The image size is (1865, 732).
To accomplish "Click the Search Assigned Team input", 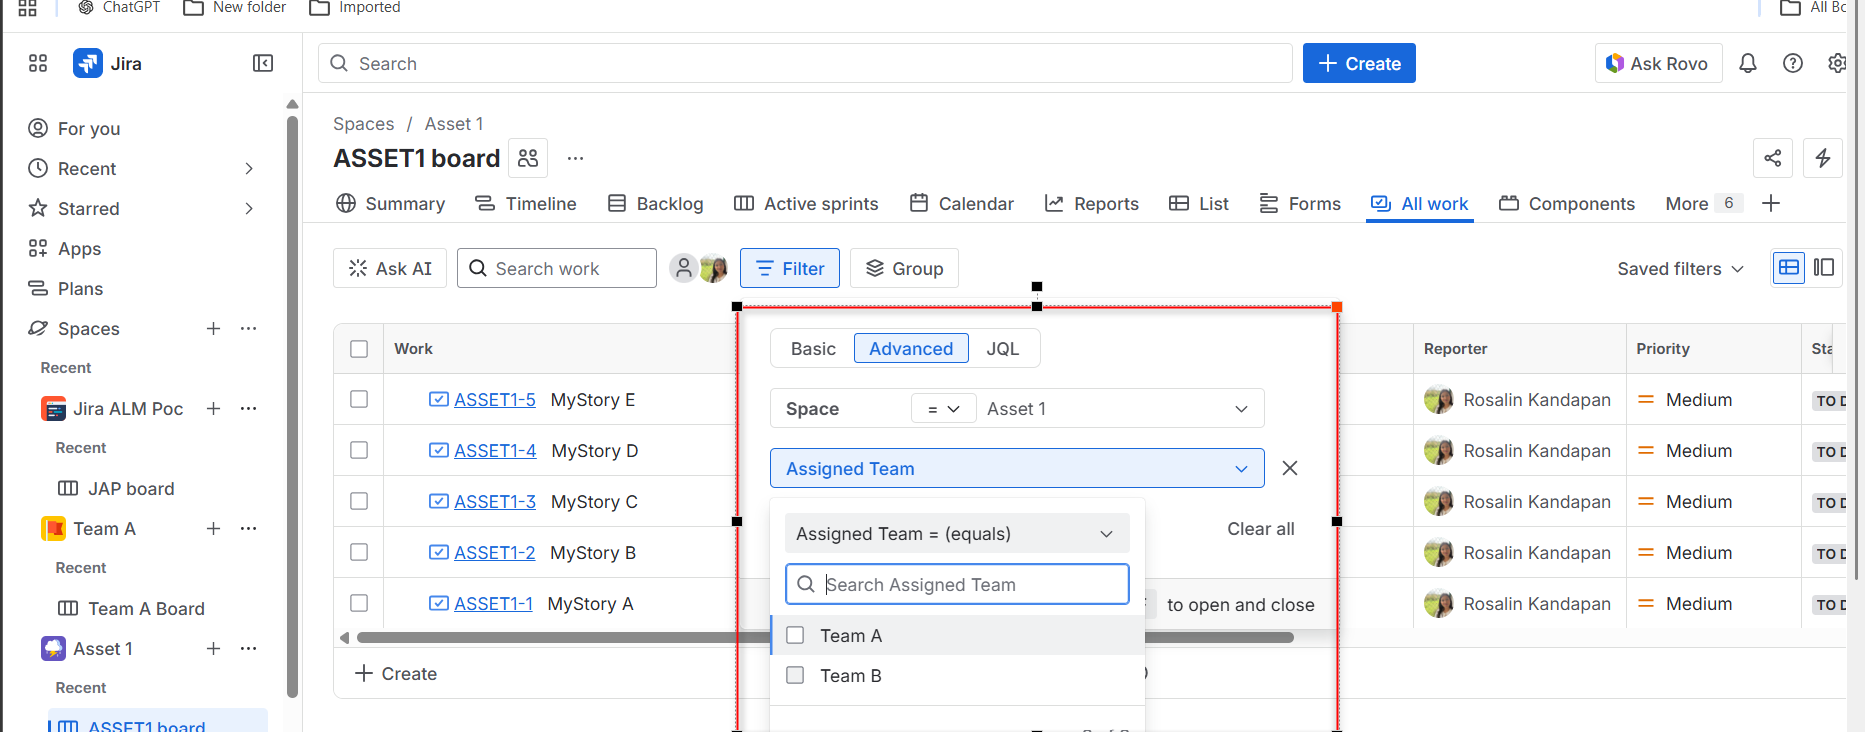I will pos(957,584).
